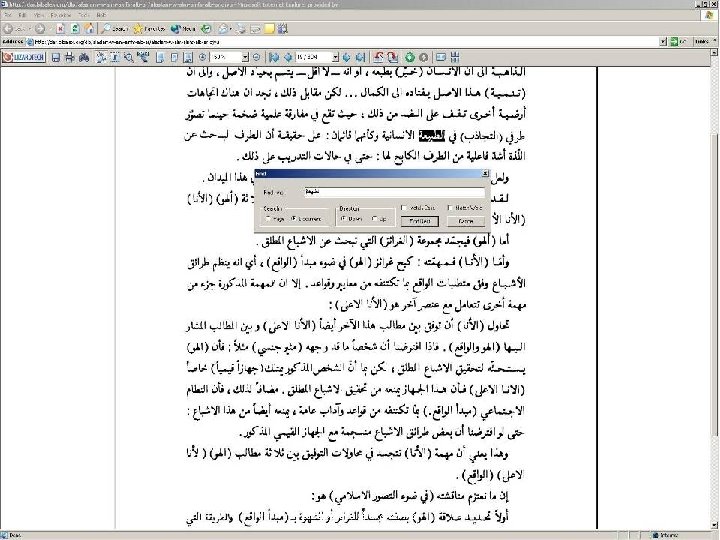Click the highlighted word in document
This screenshot has height=540, width=720.
coord(432,135)
